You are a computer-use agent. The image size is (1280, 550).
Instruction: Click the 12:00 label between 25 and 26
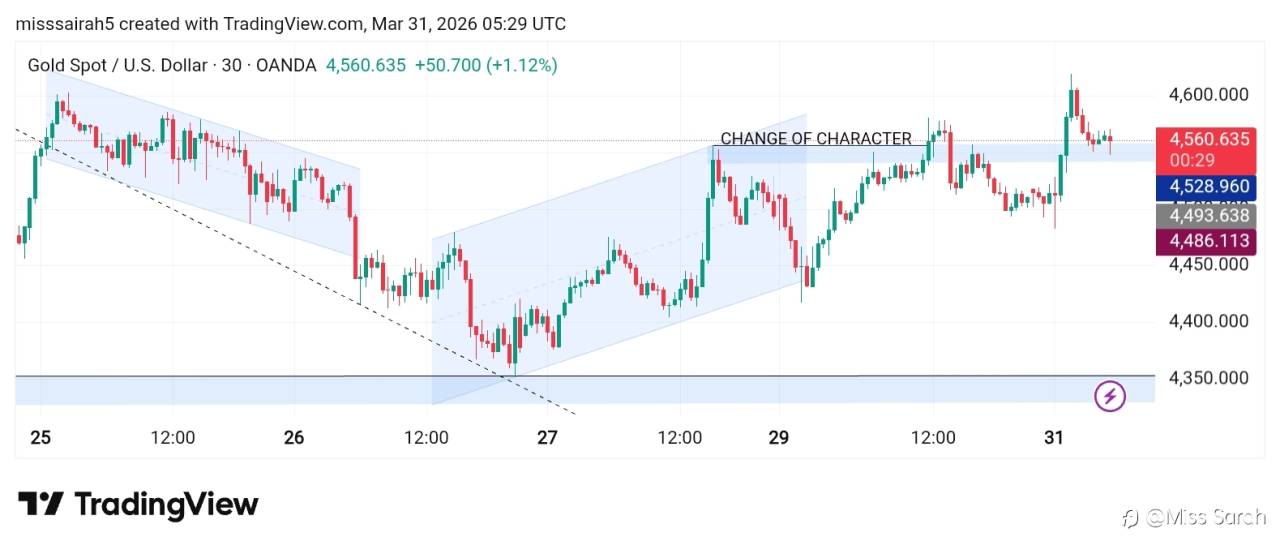[172, 437]
